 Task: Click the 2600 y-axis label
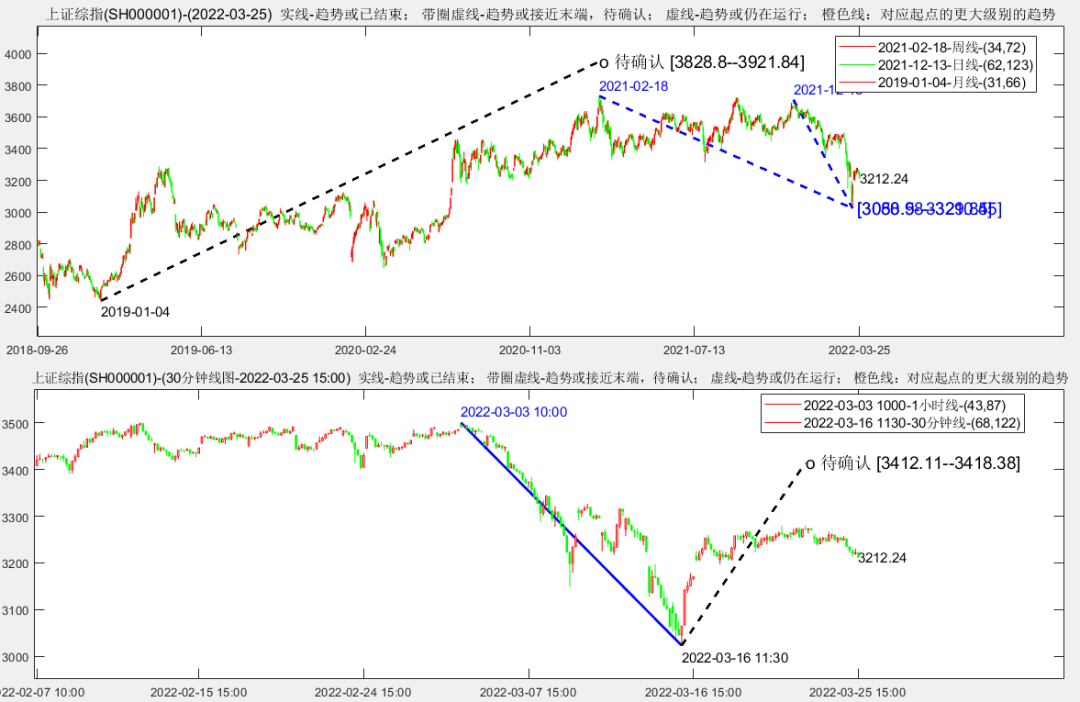pyautogui.click(x=17, y=276)
